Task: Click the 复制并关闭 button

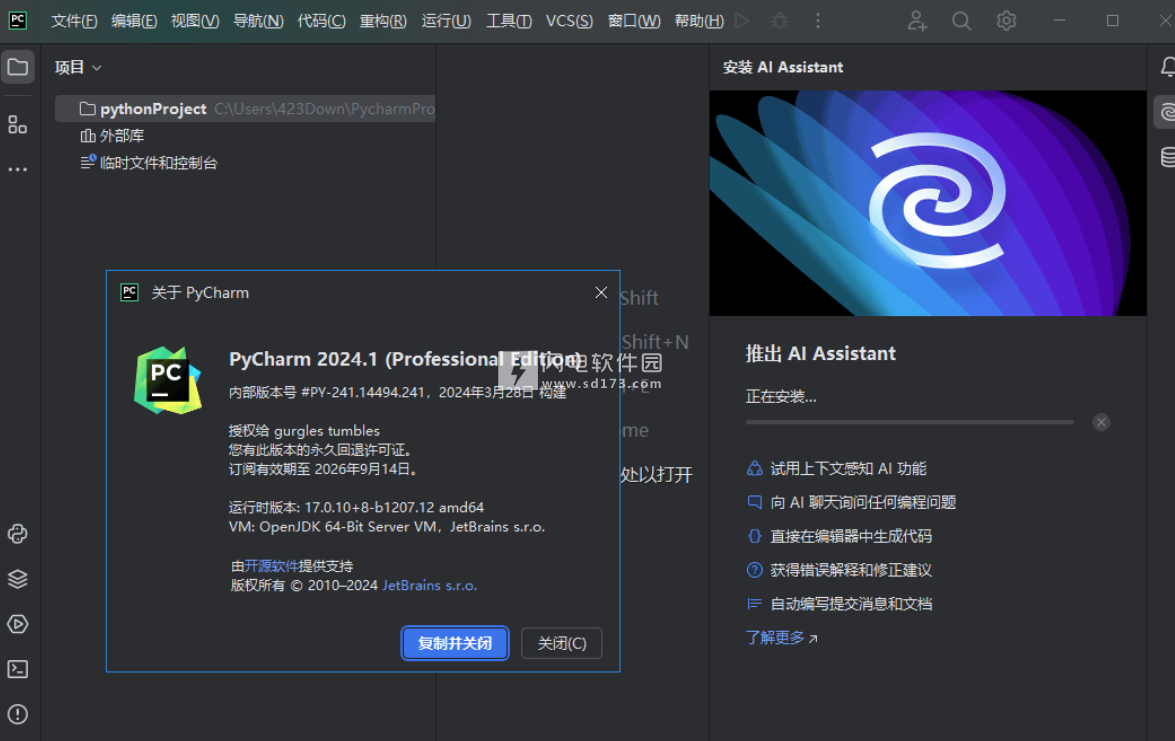Action: pos(454,643)
